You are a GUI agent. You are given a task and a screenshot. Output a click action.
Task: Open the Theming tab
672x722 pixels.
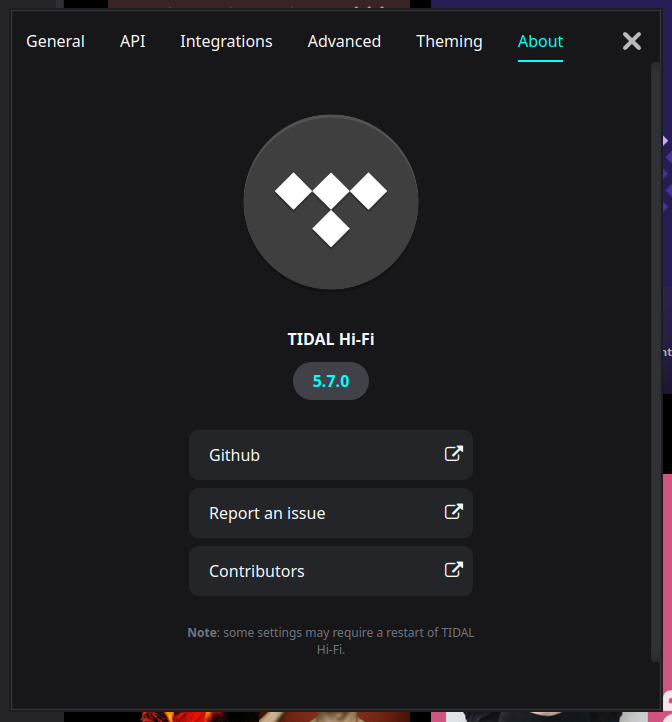449,41
